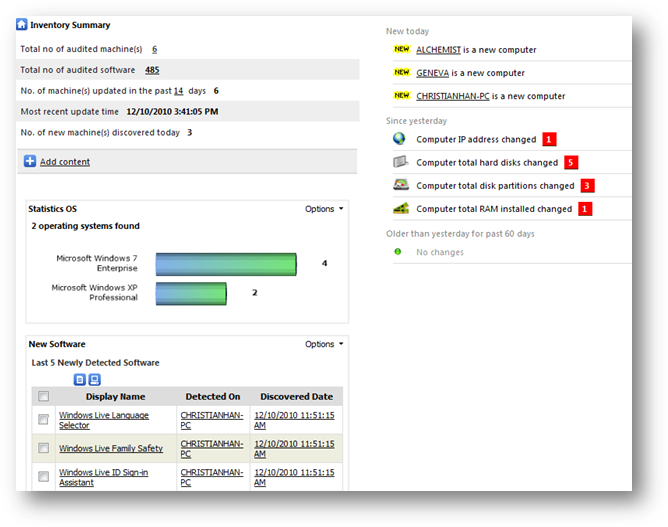This screenshot has height=527, width=668.
Task: Toggle the select-all checkbox in table header
Action: click(x=43, y=397)
